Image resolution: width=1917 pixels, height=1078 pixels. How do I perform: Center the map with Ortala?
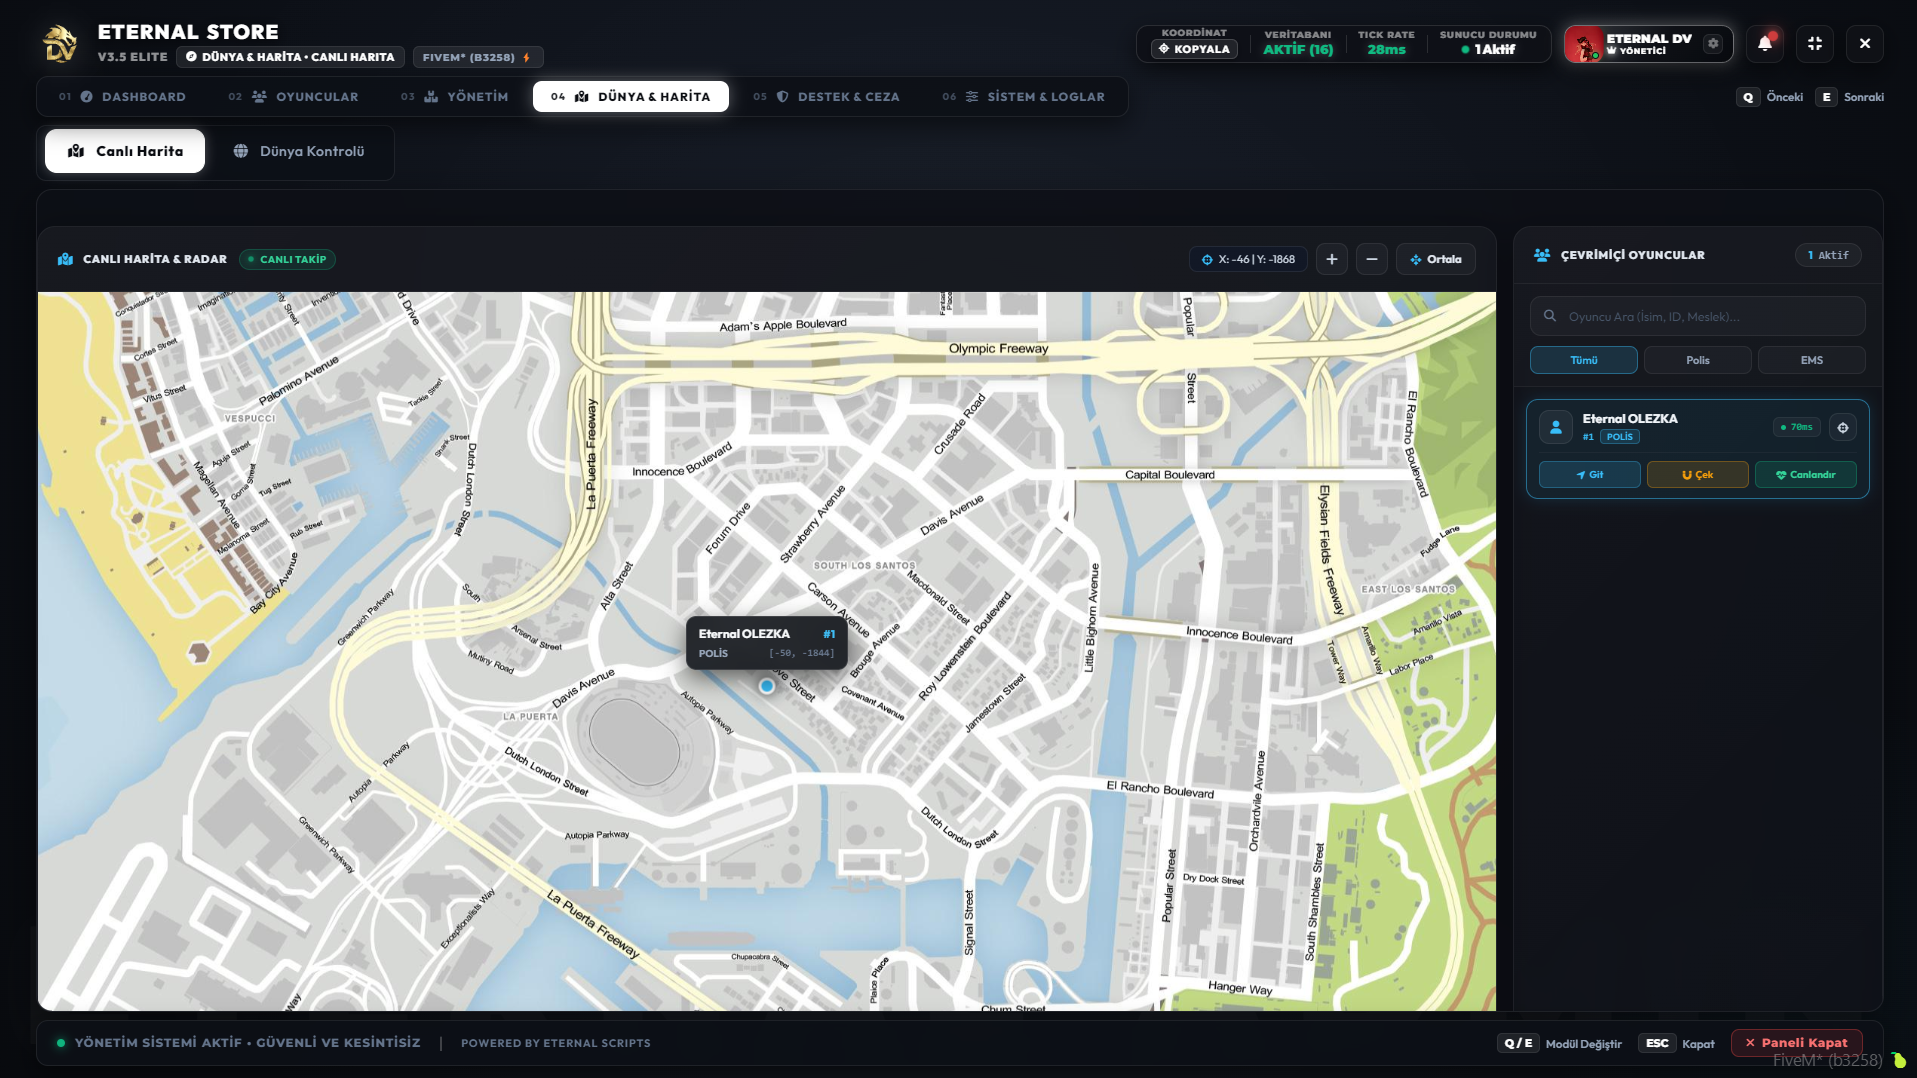(x=1436, y=260)
